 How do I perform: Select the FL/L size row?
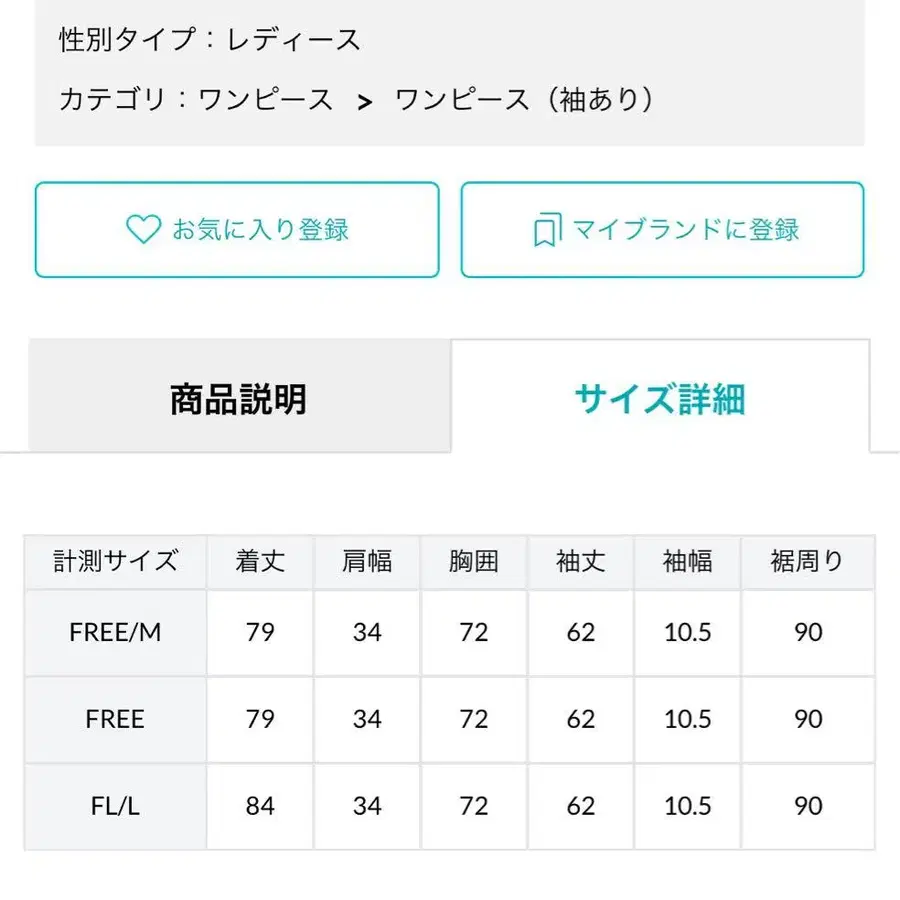coord(115,806)
